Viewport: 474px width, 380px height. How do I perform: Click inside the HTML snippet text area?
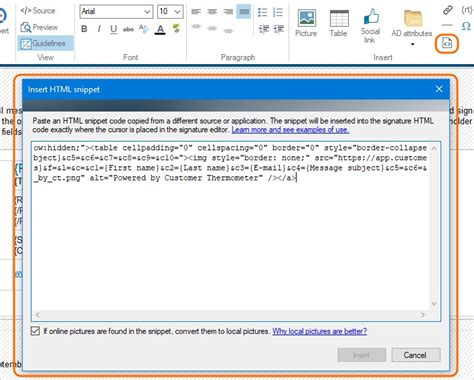(x=230, y=227)
